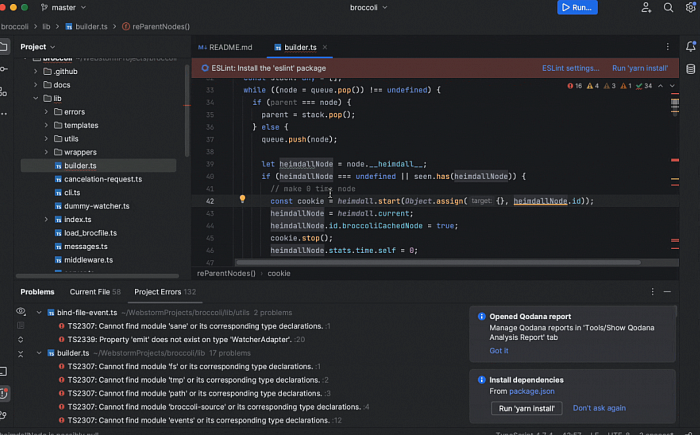
Task: Open the structure tool window icon
Action: point(4,92)
